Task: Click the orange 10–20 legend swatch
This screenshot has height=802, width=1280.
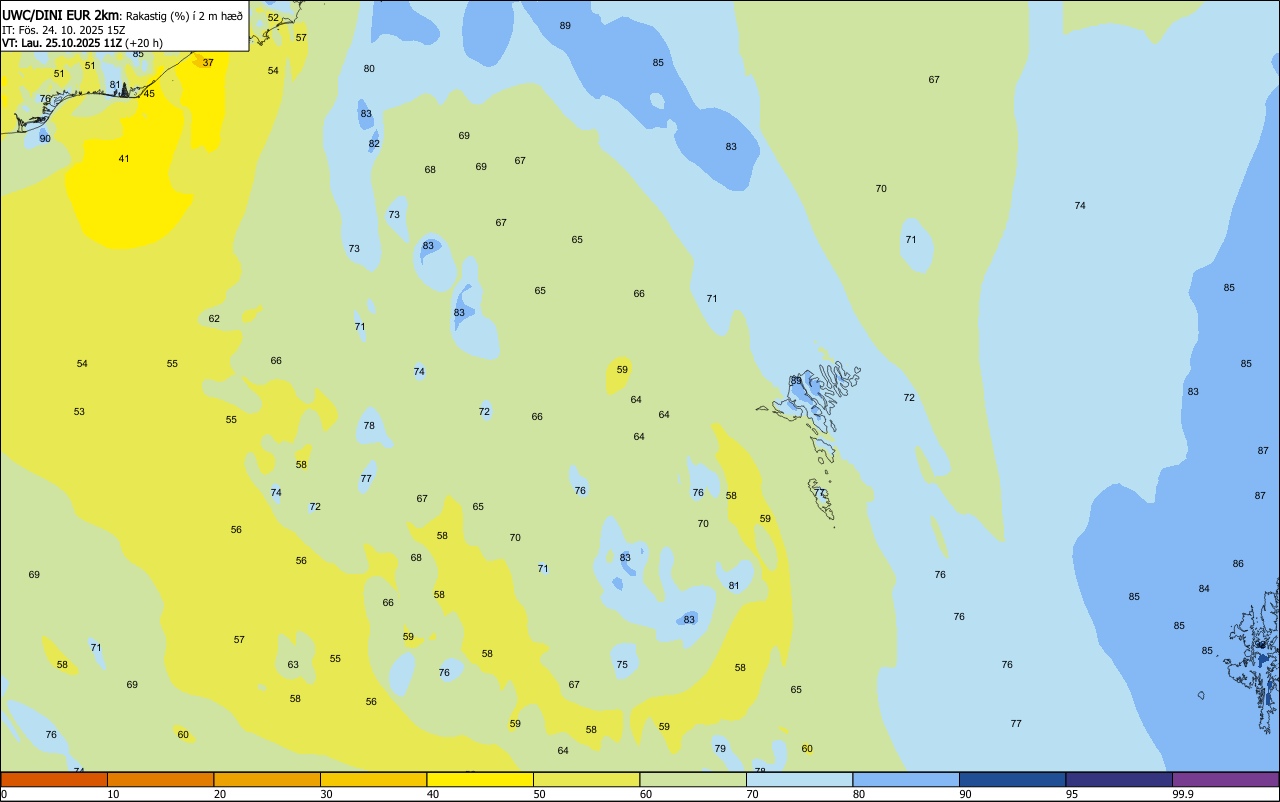Action: point(160,779)
